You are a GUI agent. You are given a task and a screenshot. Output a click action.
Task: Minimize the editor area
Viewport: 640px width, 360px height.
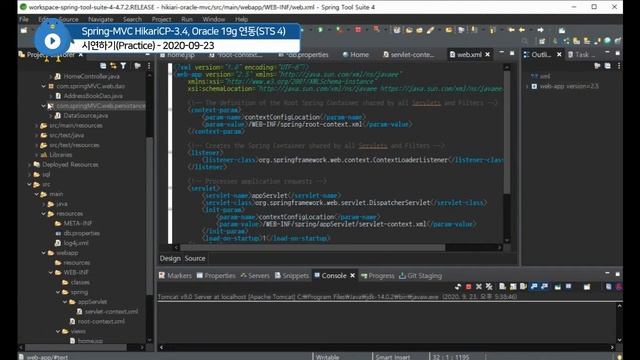[x=502, y=53]
